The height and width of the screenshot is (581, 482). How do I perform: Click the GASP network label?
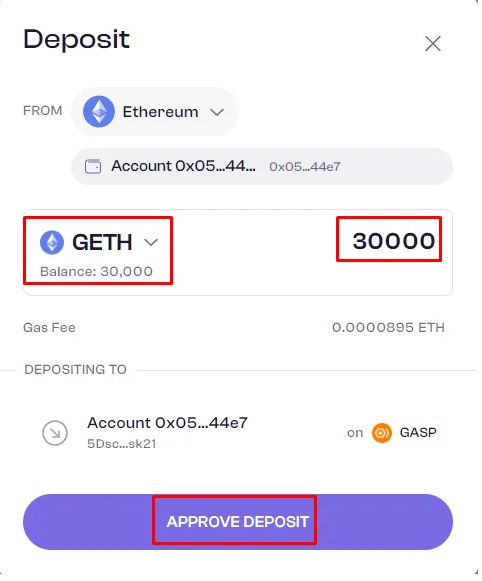[418, 433]
